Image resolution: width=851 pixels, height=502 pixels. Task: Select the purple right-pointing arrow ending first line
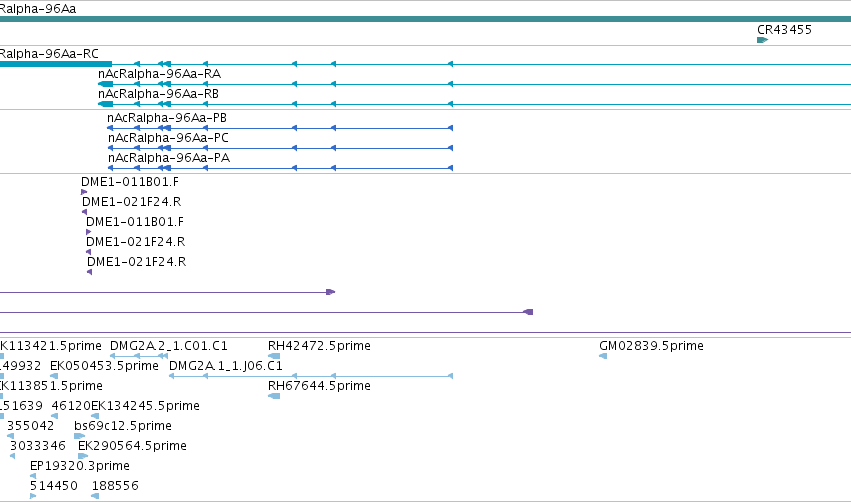tap(331, 292)
